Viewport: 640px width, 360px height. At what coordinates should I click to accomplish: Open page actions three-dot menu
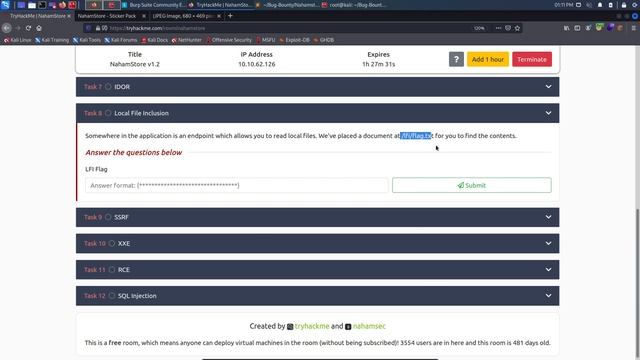click(x=498, y=28)
